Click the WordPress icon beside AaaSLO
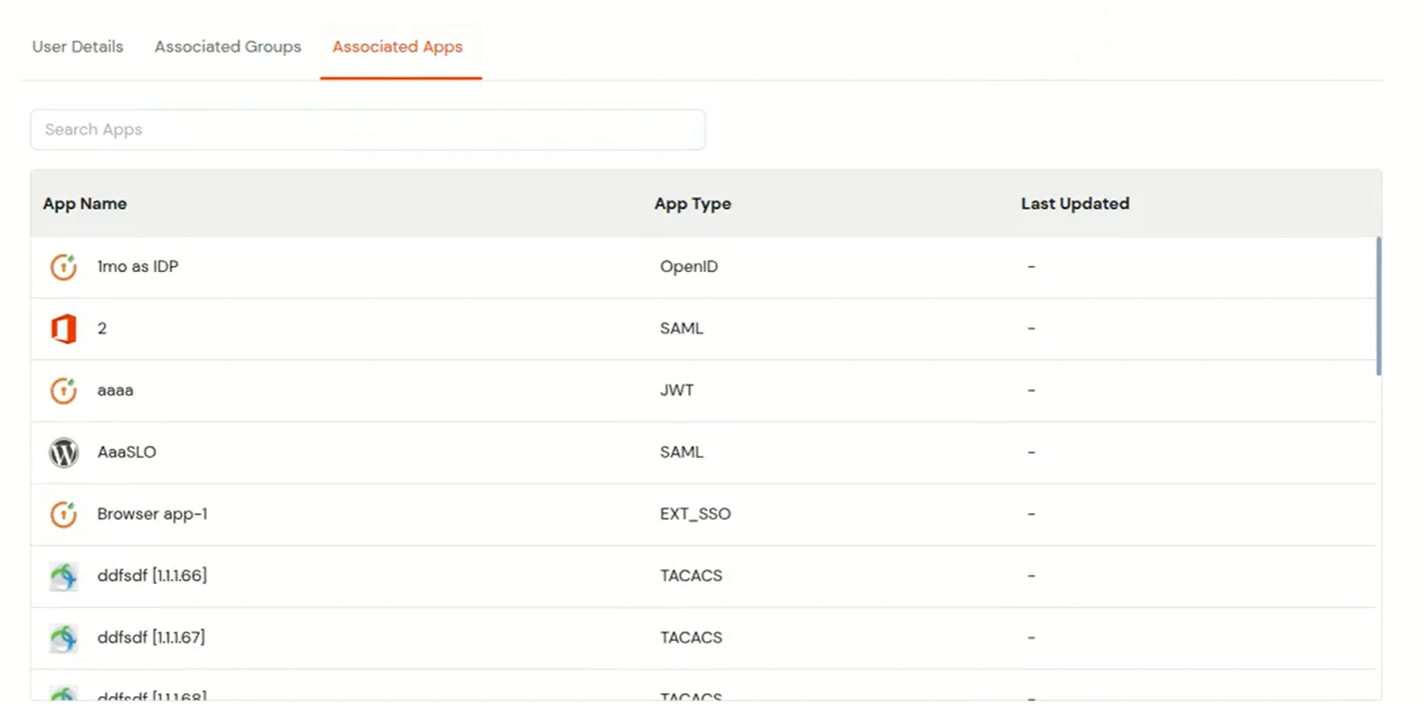The width and height of the screenshot is (1423, 704). click(64, 453)
